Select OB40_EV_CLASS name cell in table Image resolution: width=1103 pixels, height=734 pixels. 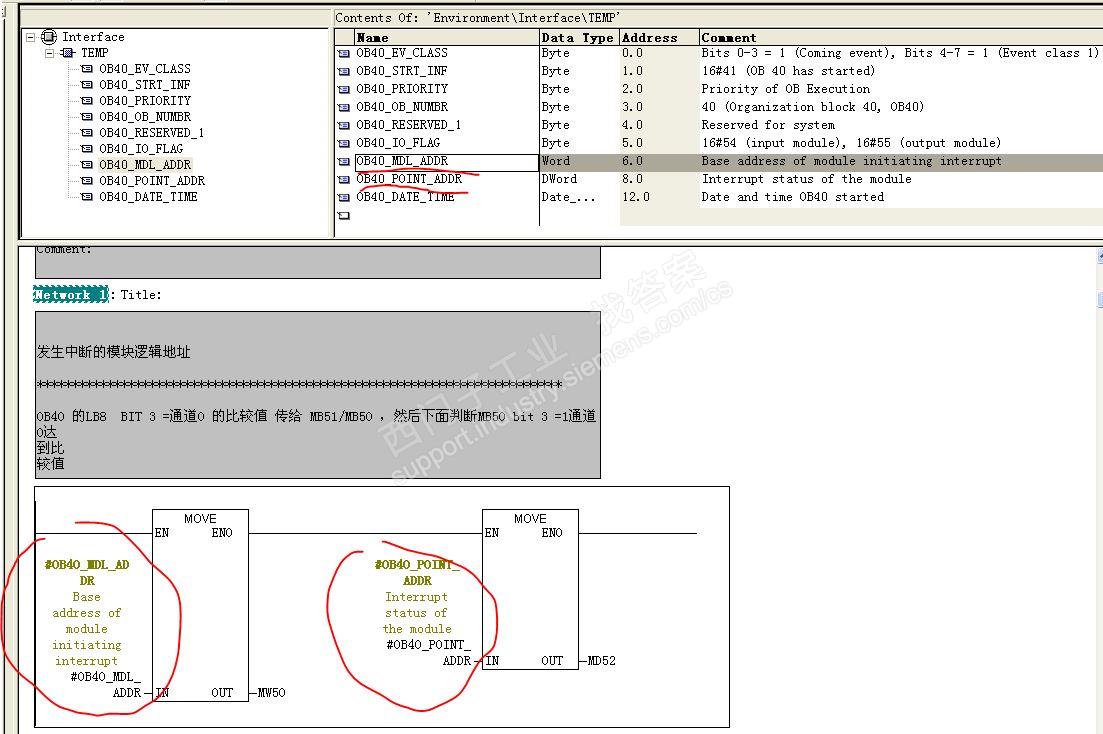click(x=447, y=53)
